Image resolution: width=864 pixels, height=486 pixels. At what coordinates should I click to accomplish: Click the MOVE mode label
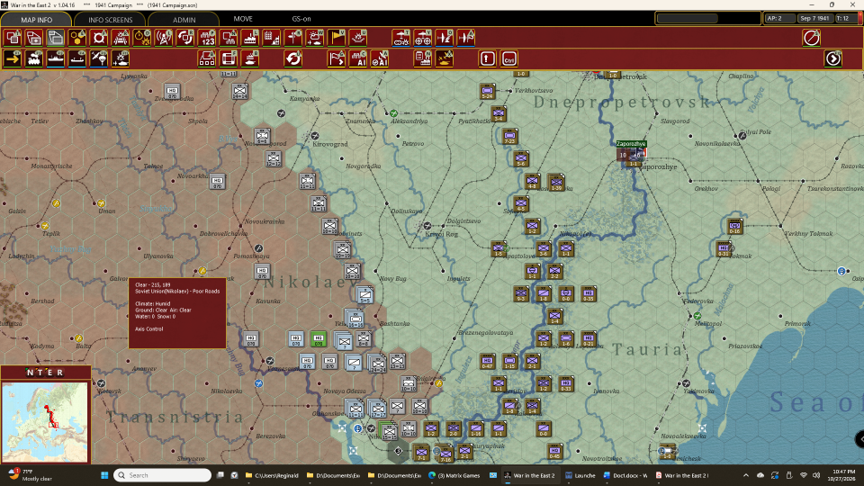(242, 19)
